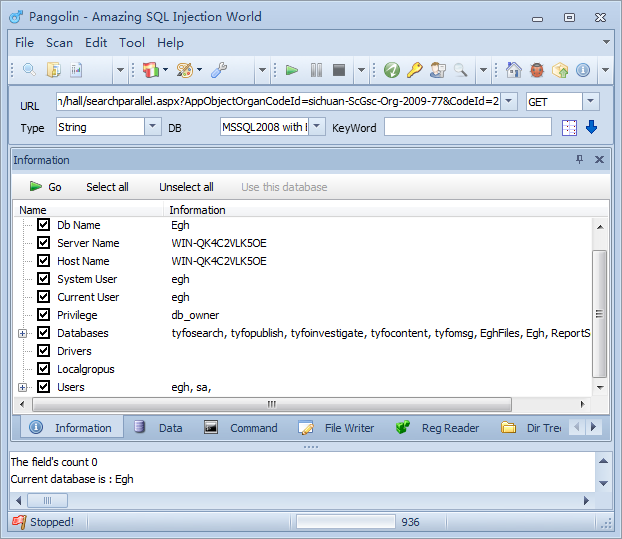Open the Tool menu

(x=132, y=42)
